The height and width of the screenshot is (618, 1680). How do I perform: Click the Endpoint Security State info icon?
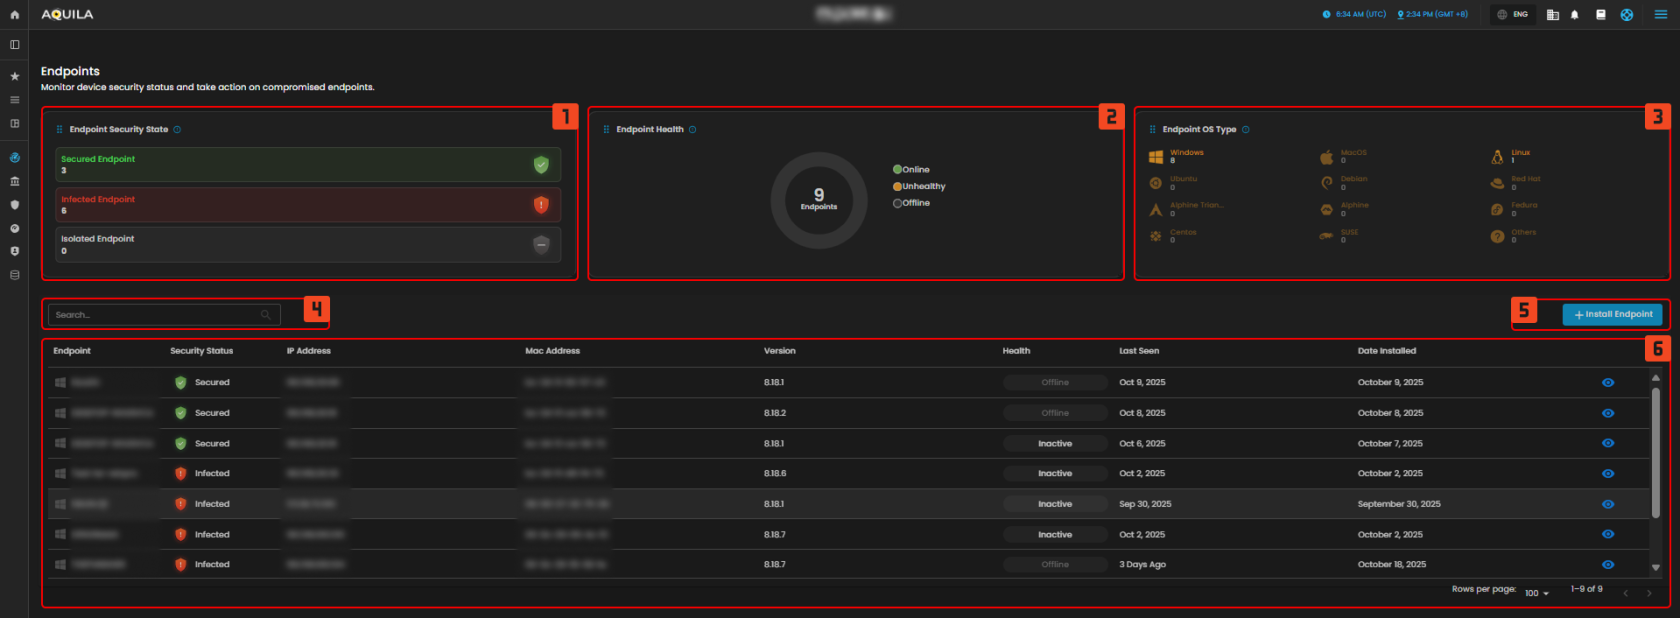(x=177, y=130)
